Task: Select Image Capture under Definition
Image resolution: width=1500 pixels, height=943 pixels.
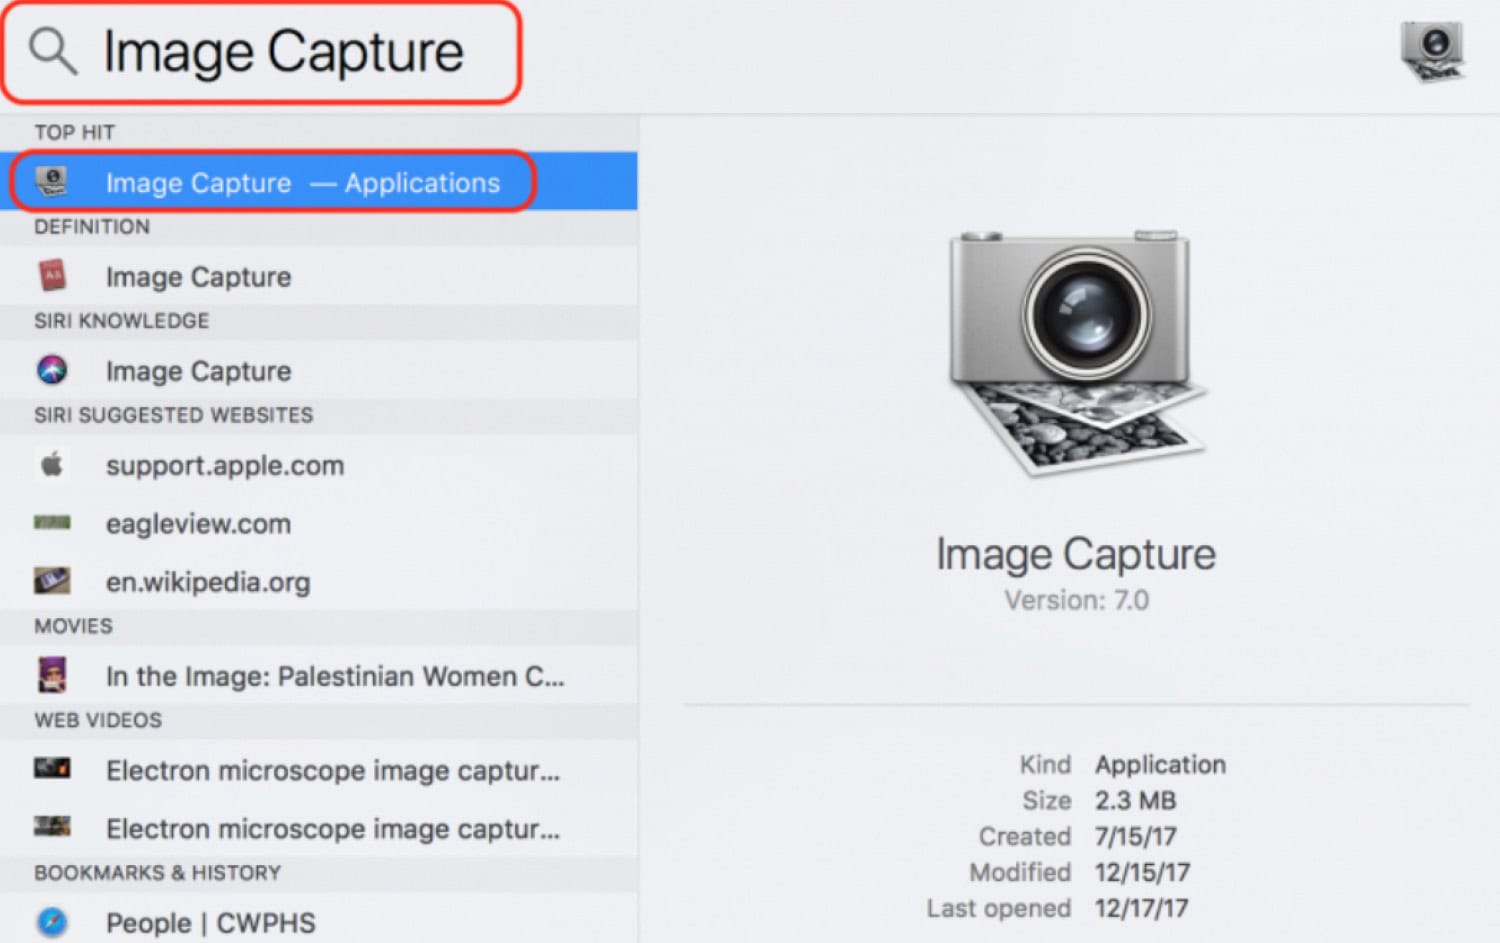Action: point(319,276)
